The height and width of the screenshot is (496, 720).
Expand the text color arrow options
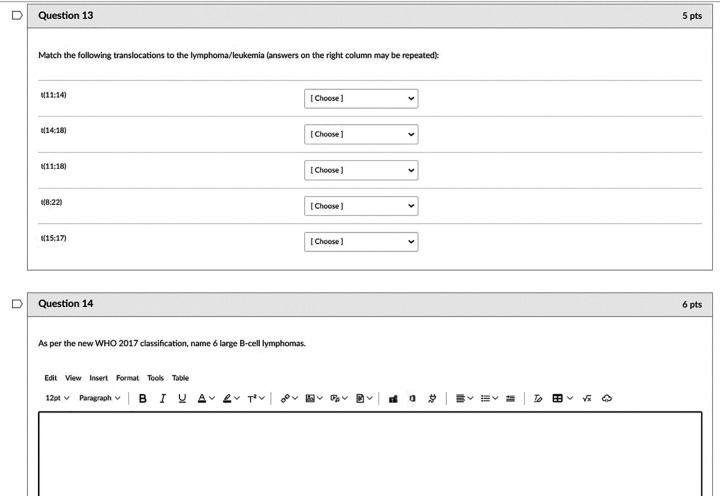pos(212,398)
